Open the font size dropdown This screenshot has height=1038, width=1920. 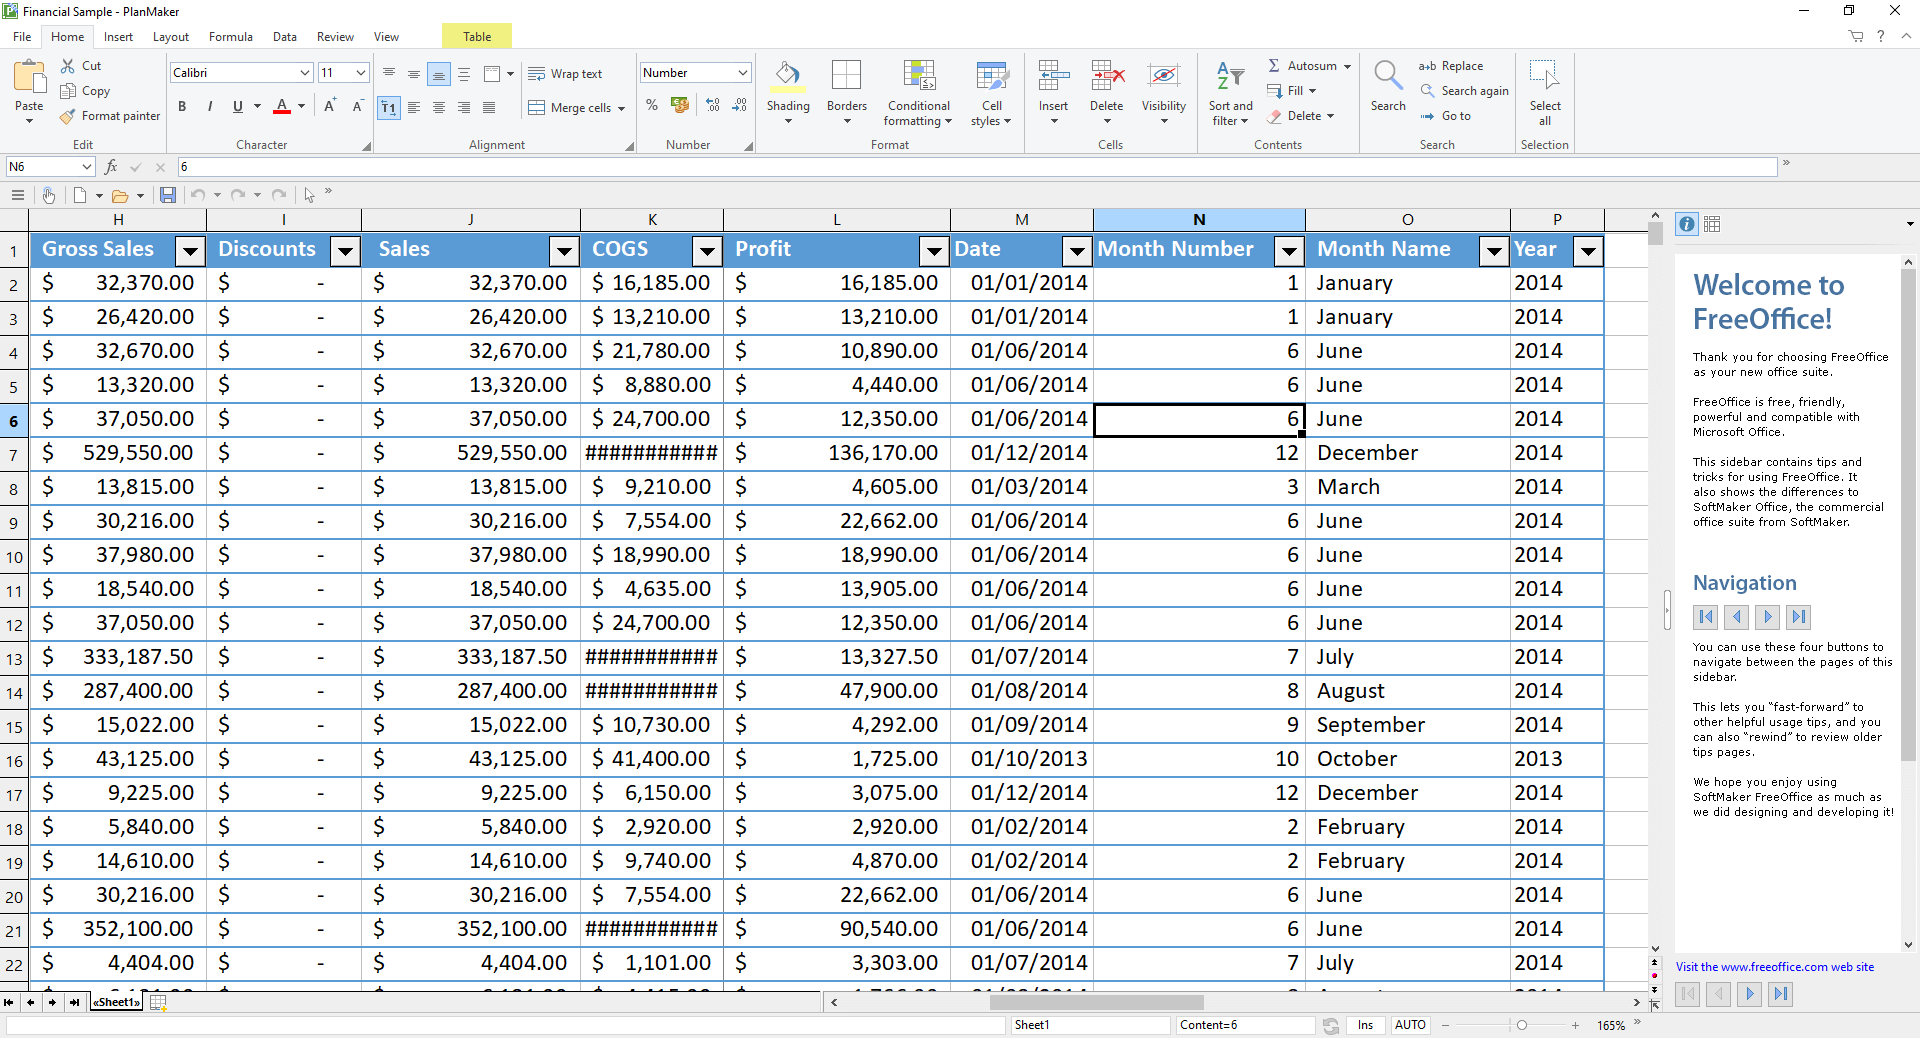click(361, 73)
